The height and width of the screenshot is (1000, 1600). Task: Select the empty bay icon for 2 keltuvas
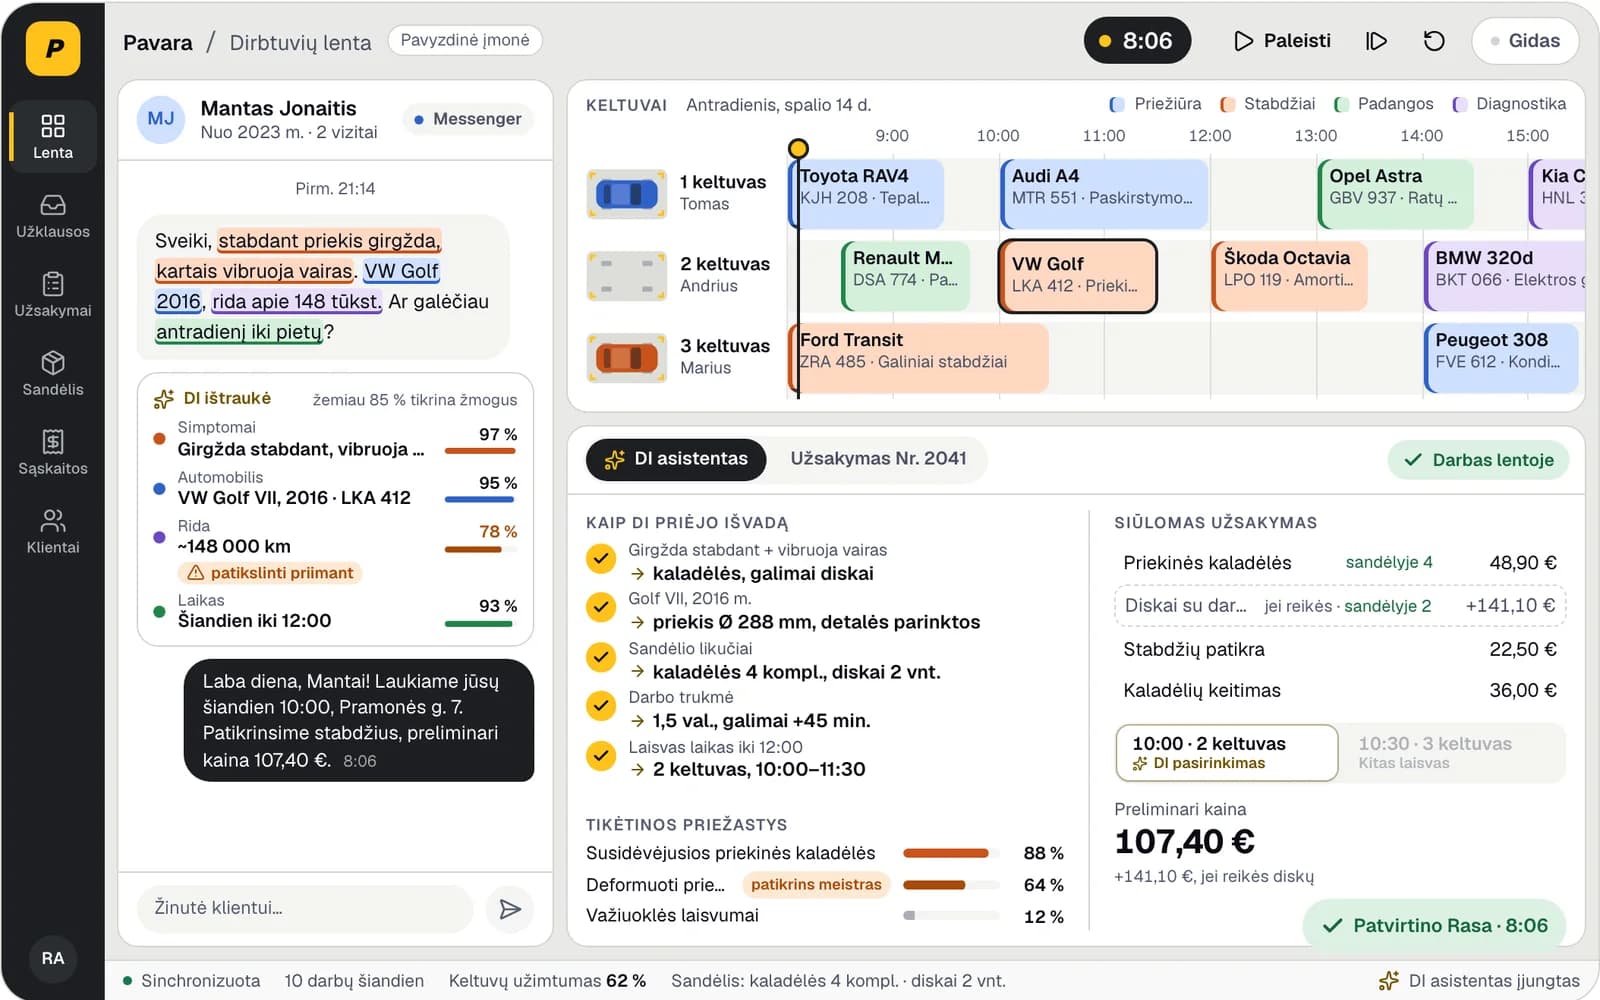pyautogui.click(x=626, y=275)
